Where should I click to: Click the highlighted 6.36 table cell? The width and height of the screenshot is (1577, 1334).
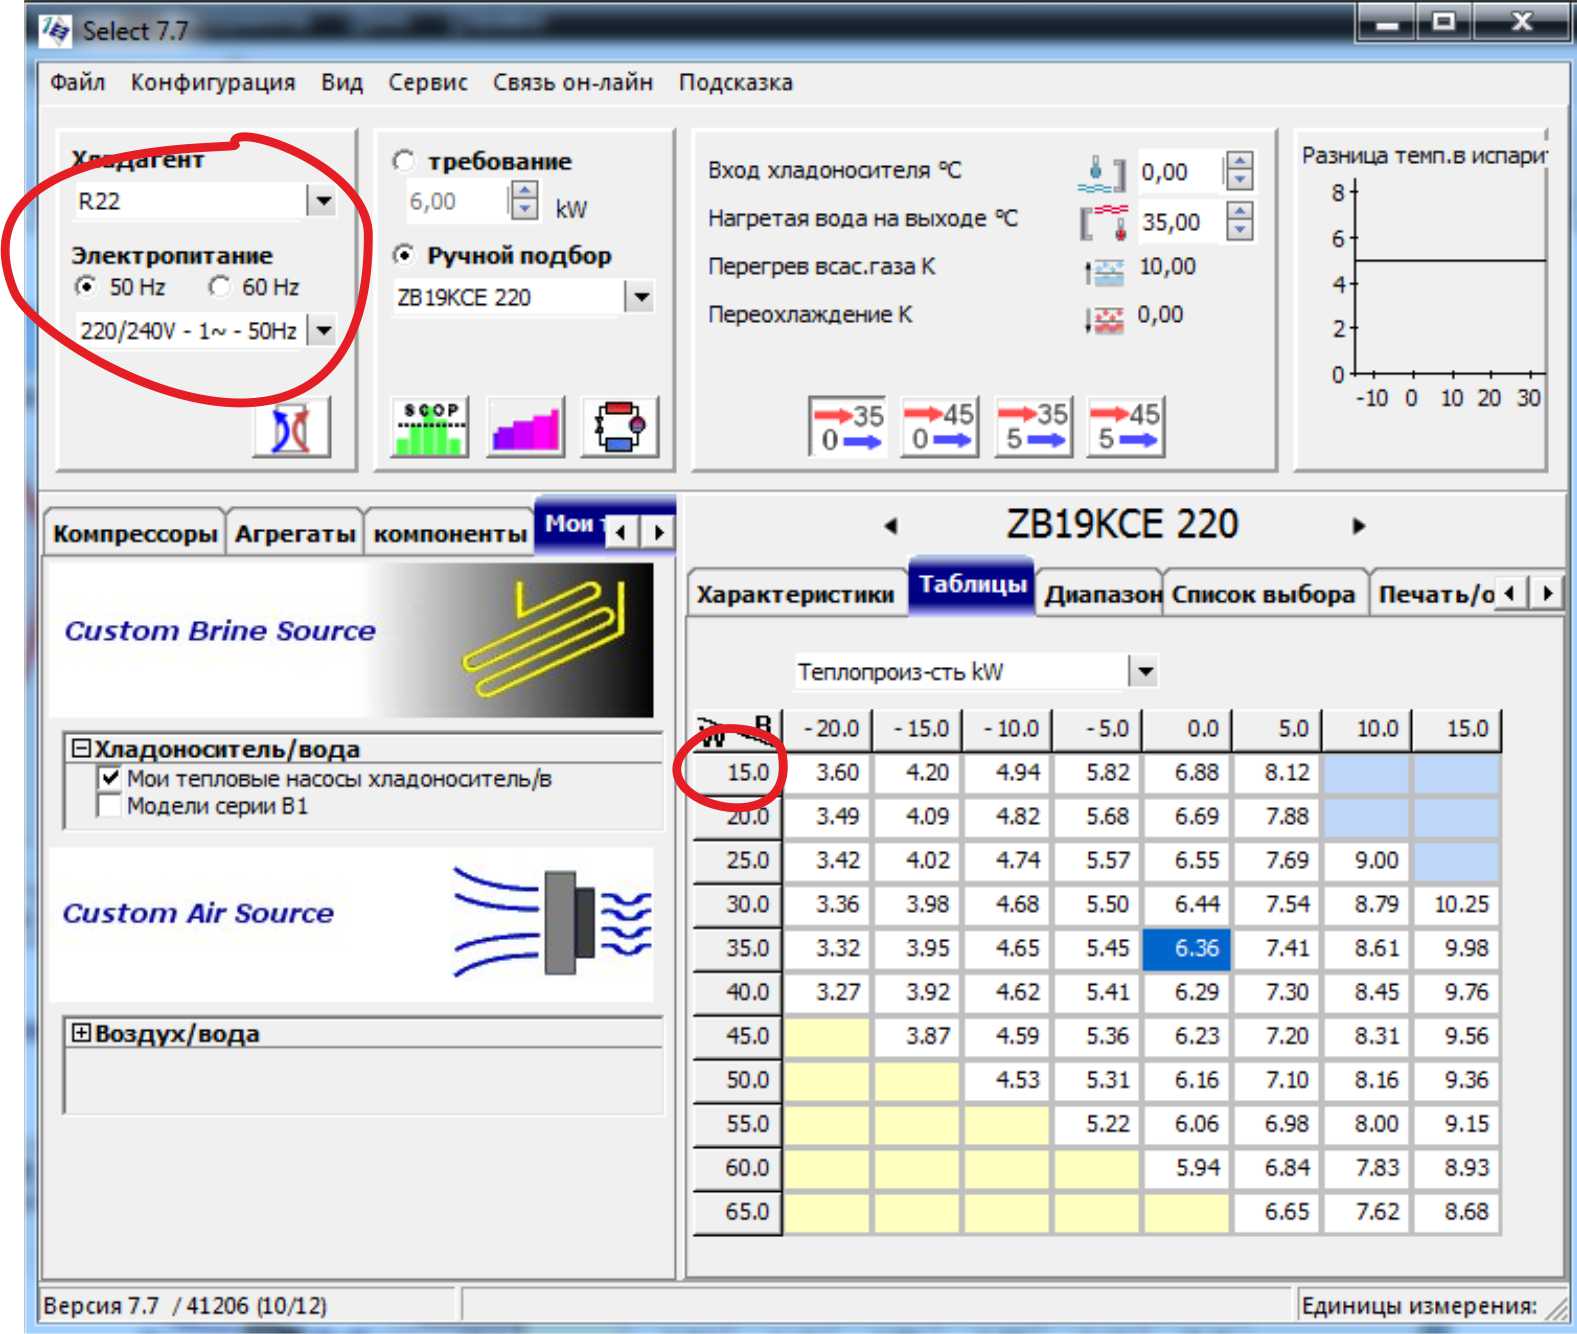pos(1187,948)
